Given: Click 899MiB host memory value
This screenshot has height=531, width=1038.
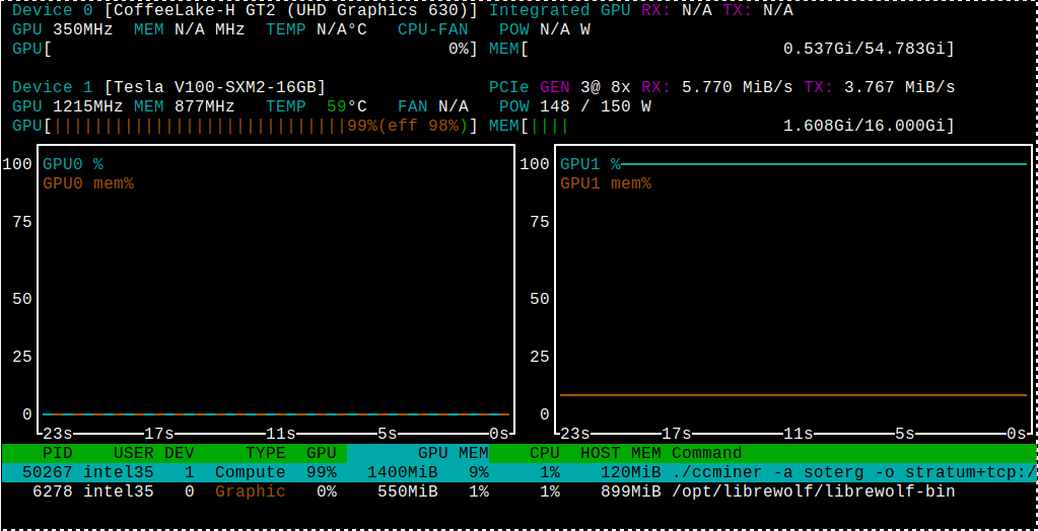Looking at the screenshot, I should 631,492.
